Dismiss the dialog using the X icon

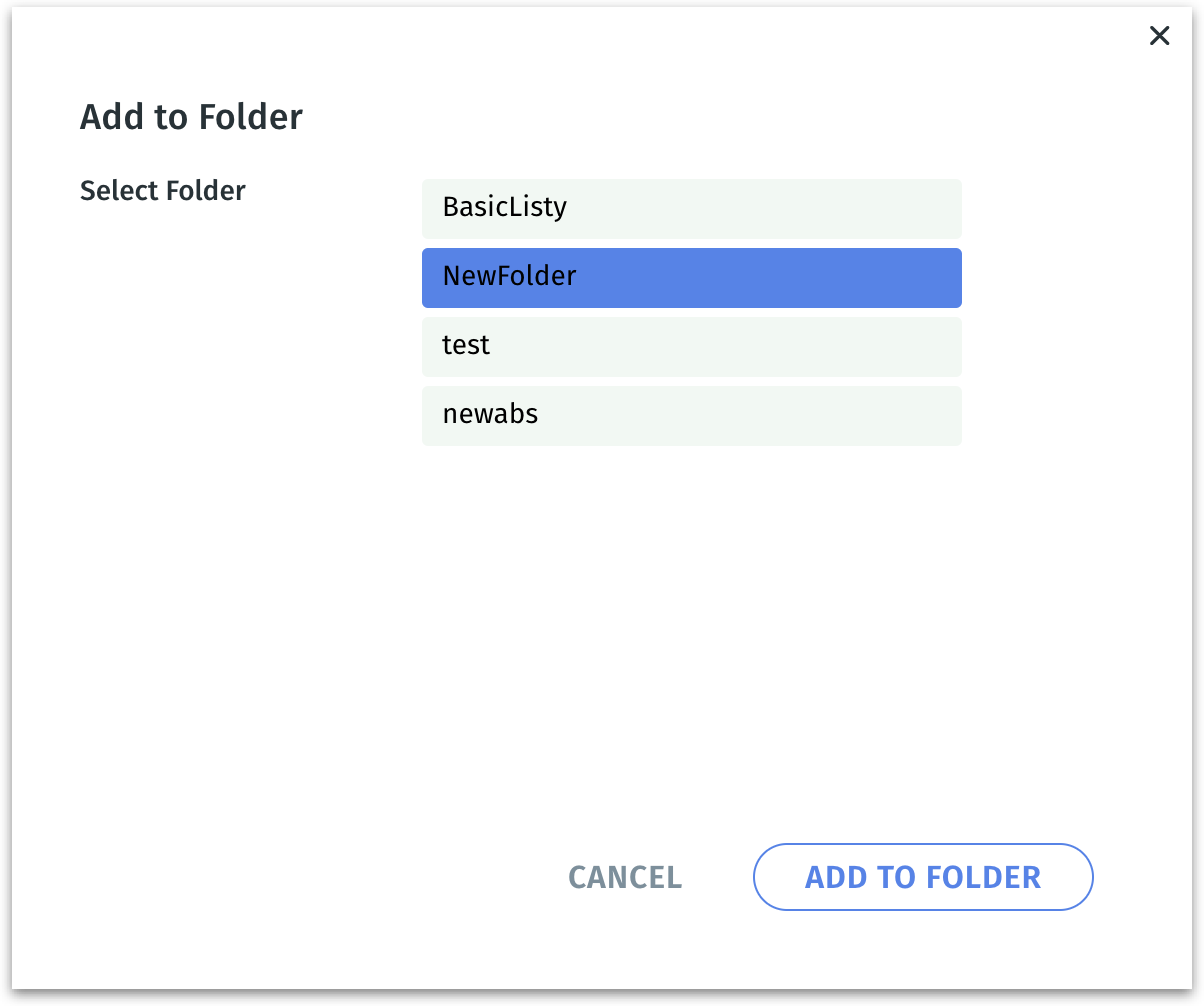pyautogui.click(x=1159, y=37)
